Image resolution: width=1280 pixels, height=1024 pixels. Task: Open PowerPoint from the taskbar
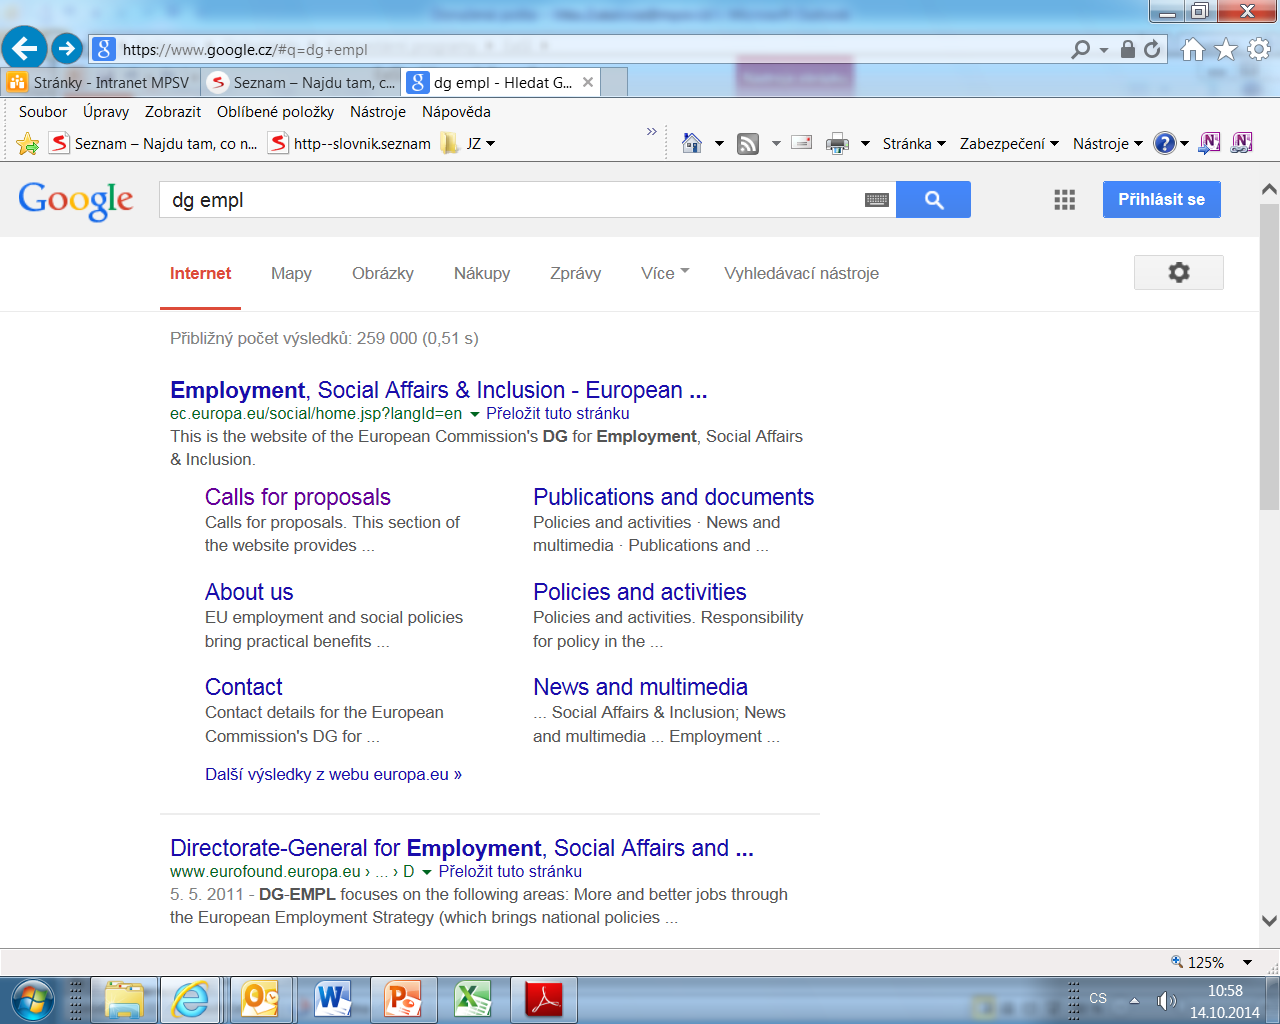(x=403, y=999)
